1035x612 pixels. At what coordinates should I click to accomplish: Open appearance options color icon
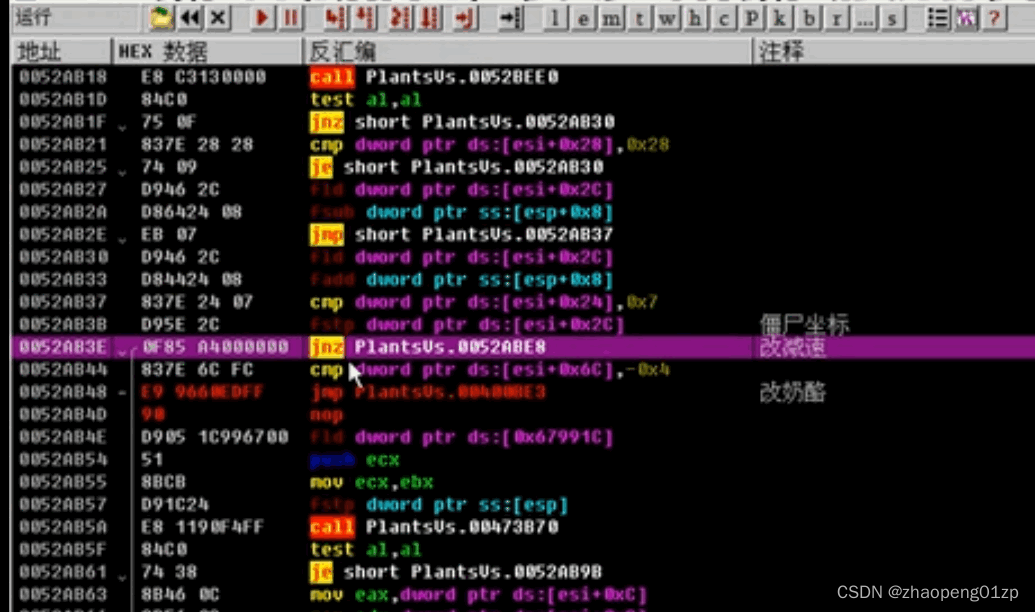click(x=966, y=18)
